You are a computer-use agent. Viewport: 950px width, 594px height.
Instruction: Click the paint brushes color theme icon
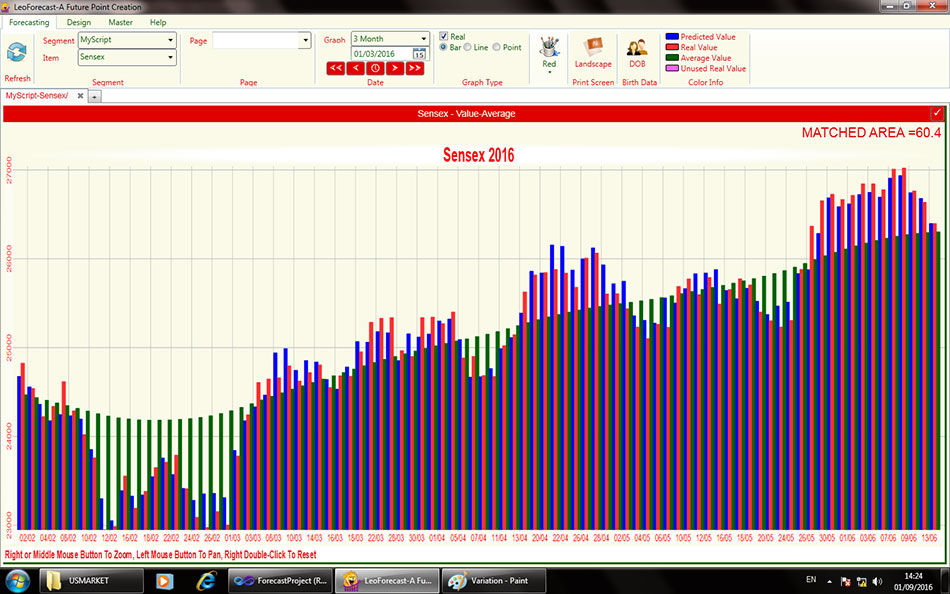[549, 47]
